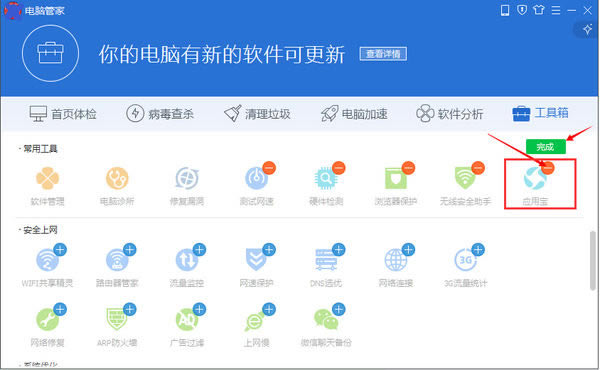Add 路由器管家 using its plus badge
This screenshot has width=600, height=370.
pyautogui.click(x=130, y=249)
